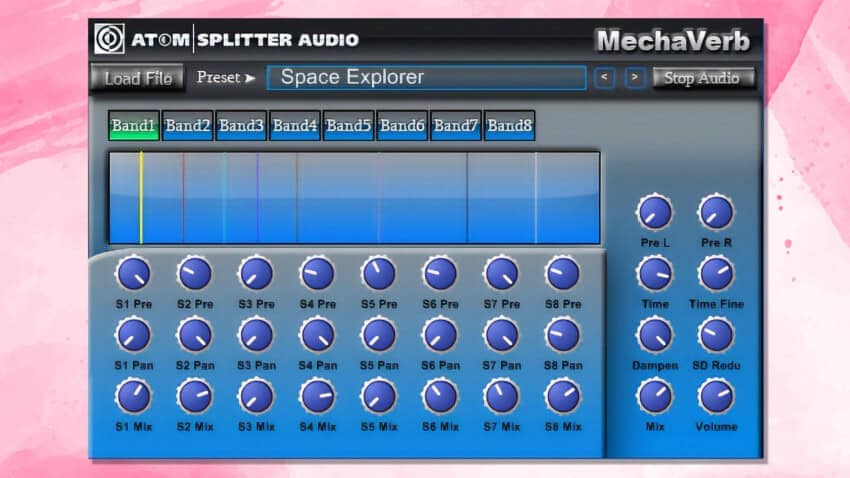Click the master Mix knob
850x478 pixels.
pos(655,396)
